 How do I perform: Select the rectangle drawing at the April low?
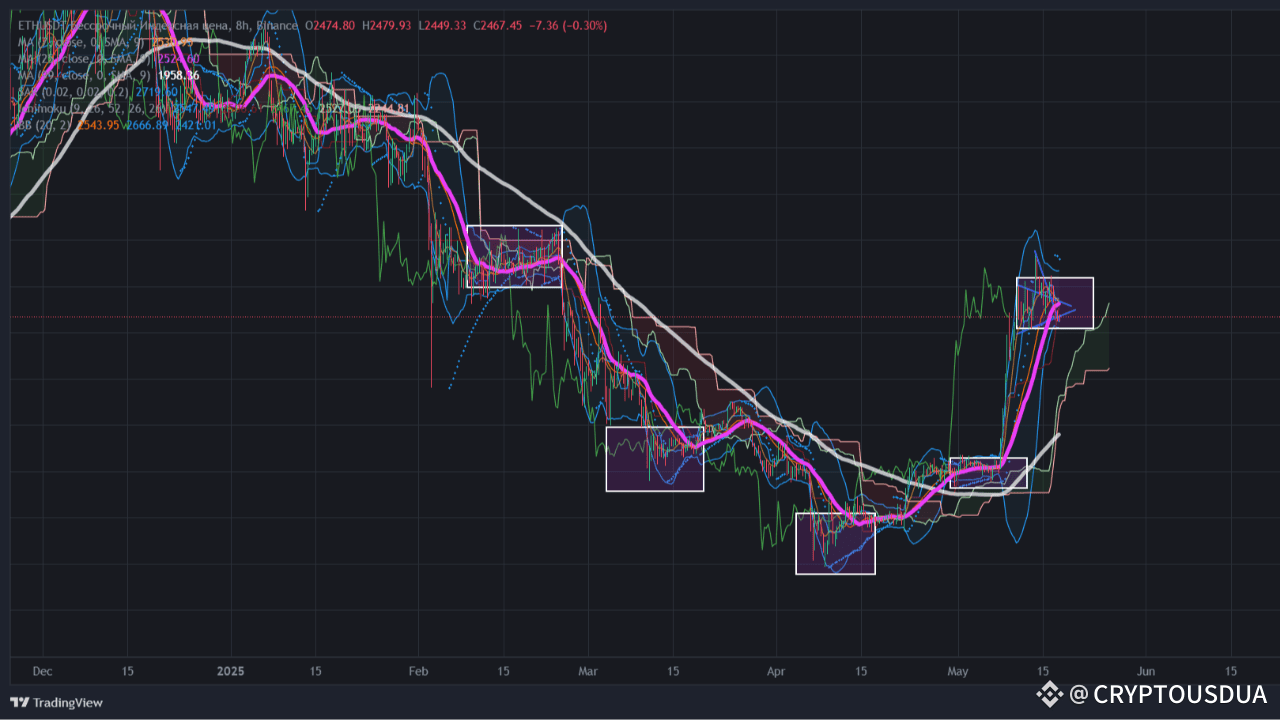835,541
